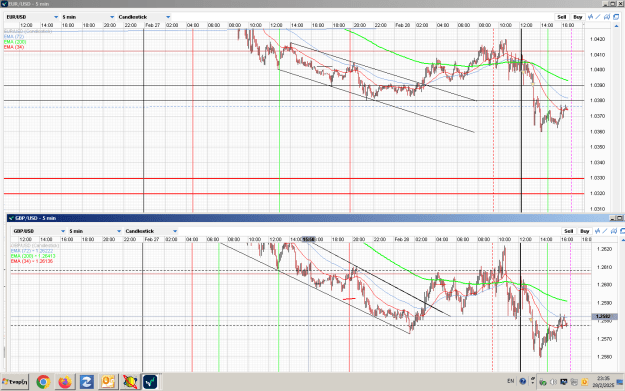Click the detach window icon in GBP/USD chart
The image size is (625, 391).
click(x=622, y=231)
